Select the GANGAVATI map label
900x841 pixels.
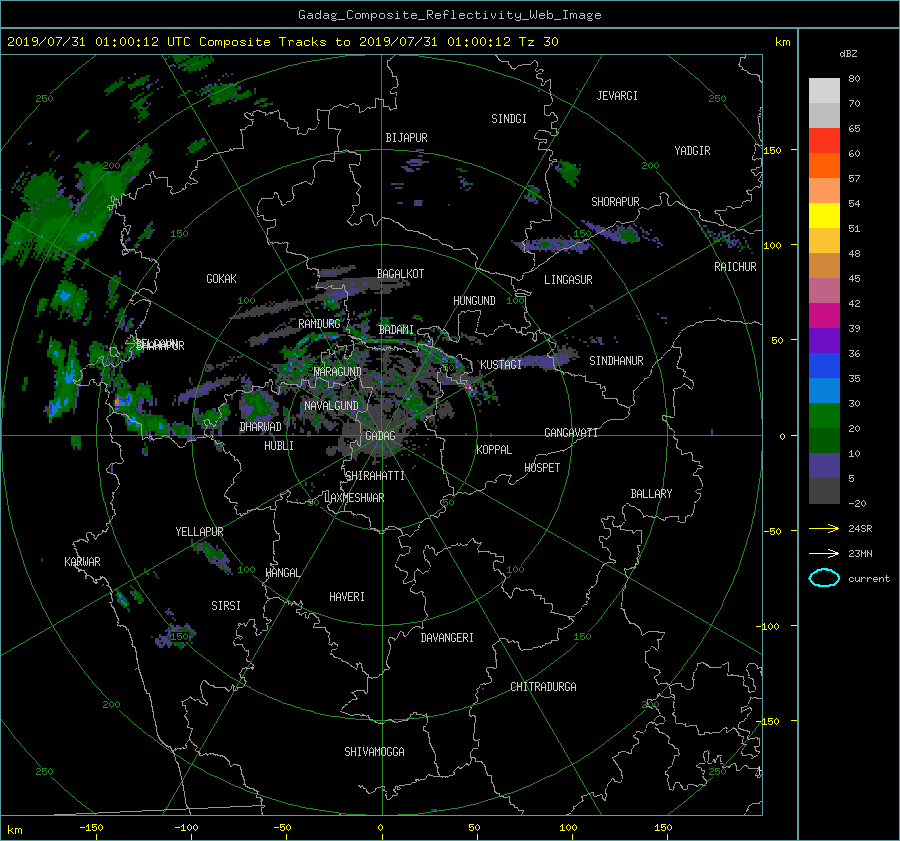tap(571, 433)
